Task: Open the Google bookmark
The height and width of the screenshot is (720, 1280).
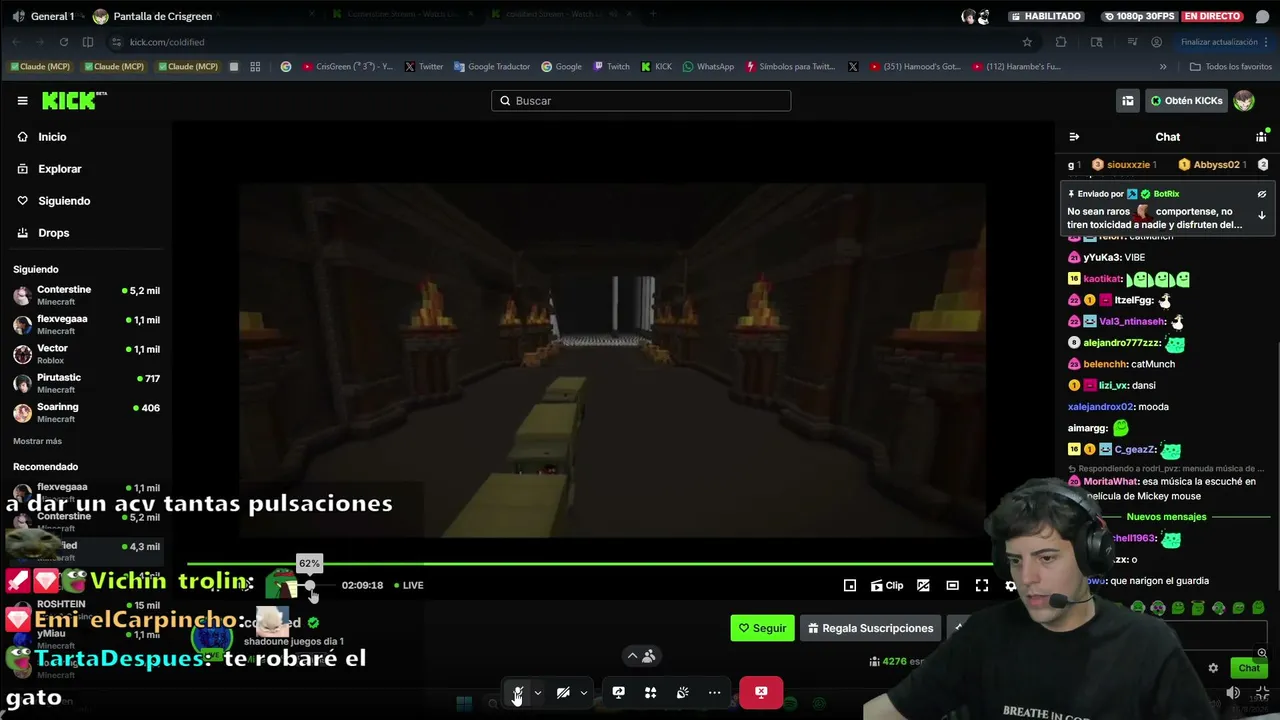Action: coord(562,67)
